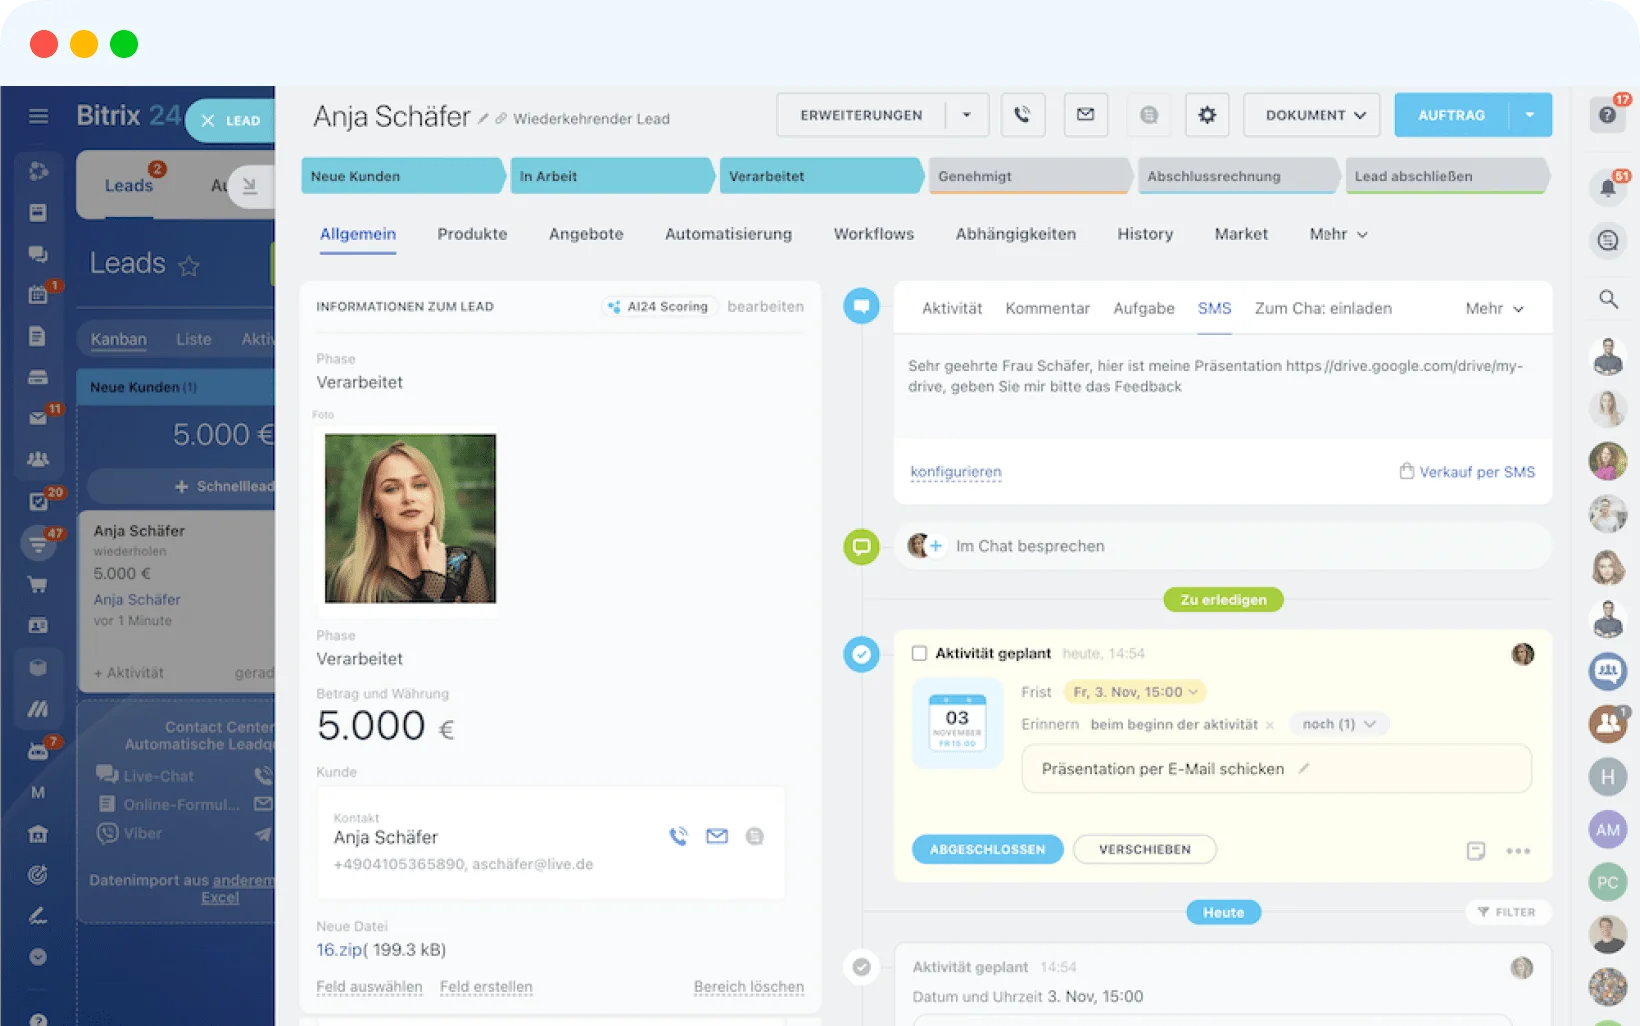Click the AI24 Scoring button
The image size is (1640, 1026).
click(x=657, y=307)
